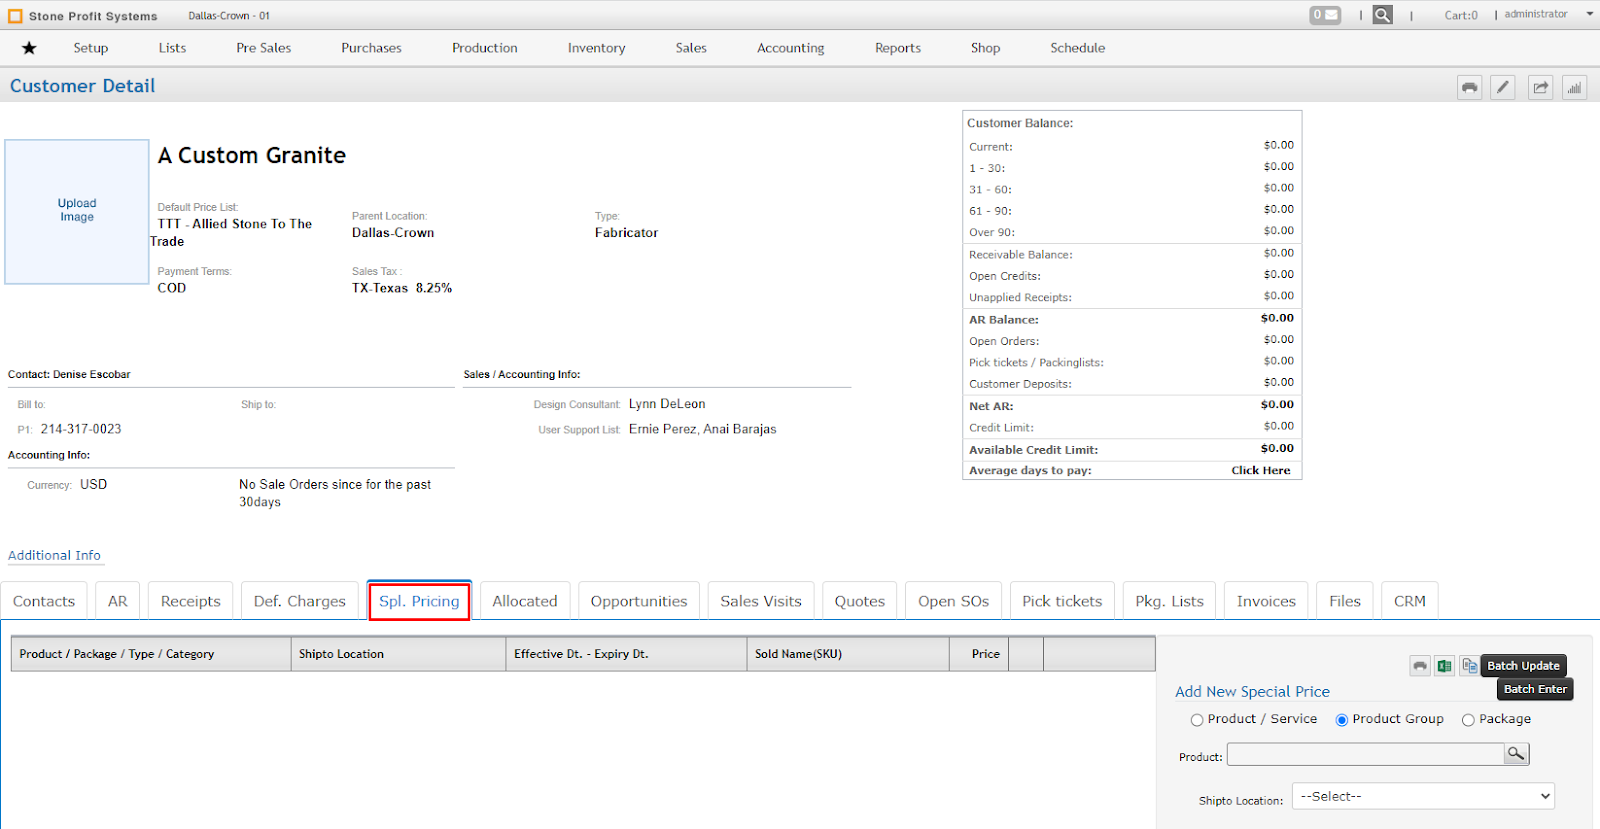Viewport: 1600px width, 829px height.
Task: Open the Shop menu
Action: point(985,48)
